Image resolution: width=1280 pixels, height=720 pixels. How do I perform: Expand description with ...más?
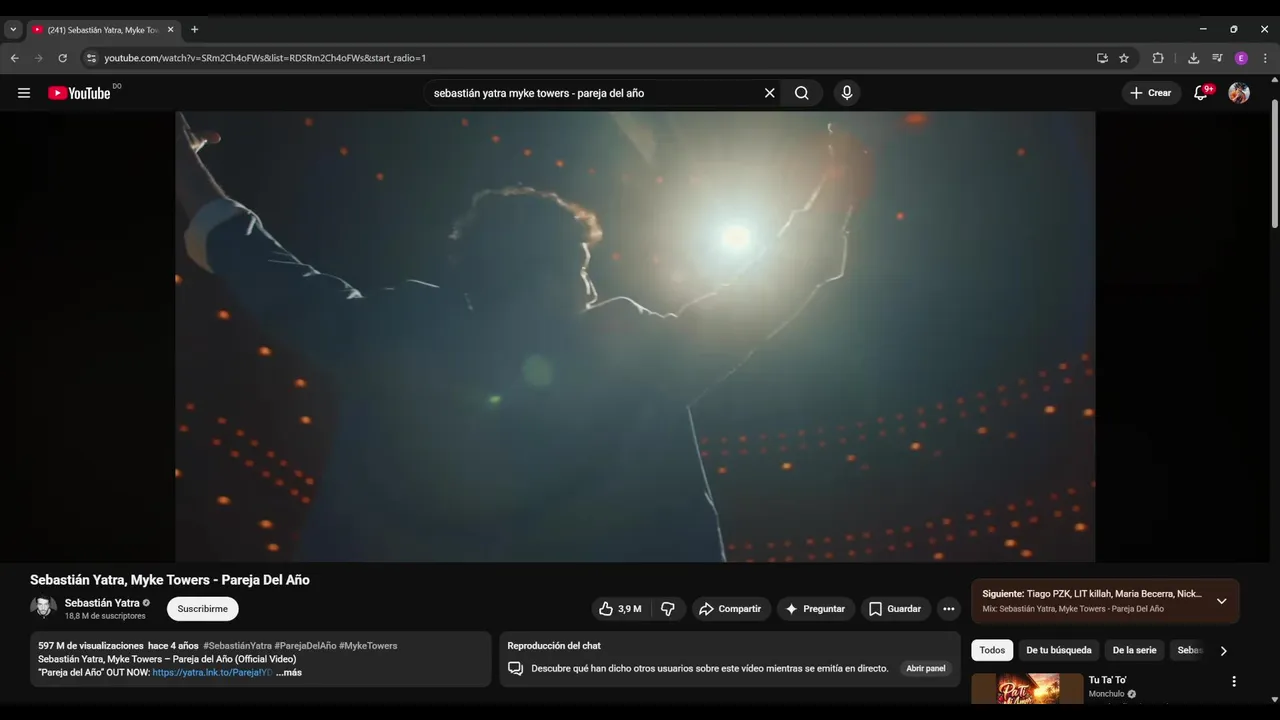click(x=289, y=673)
